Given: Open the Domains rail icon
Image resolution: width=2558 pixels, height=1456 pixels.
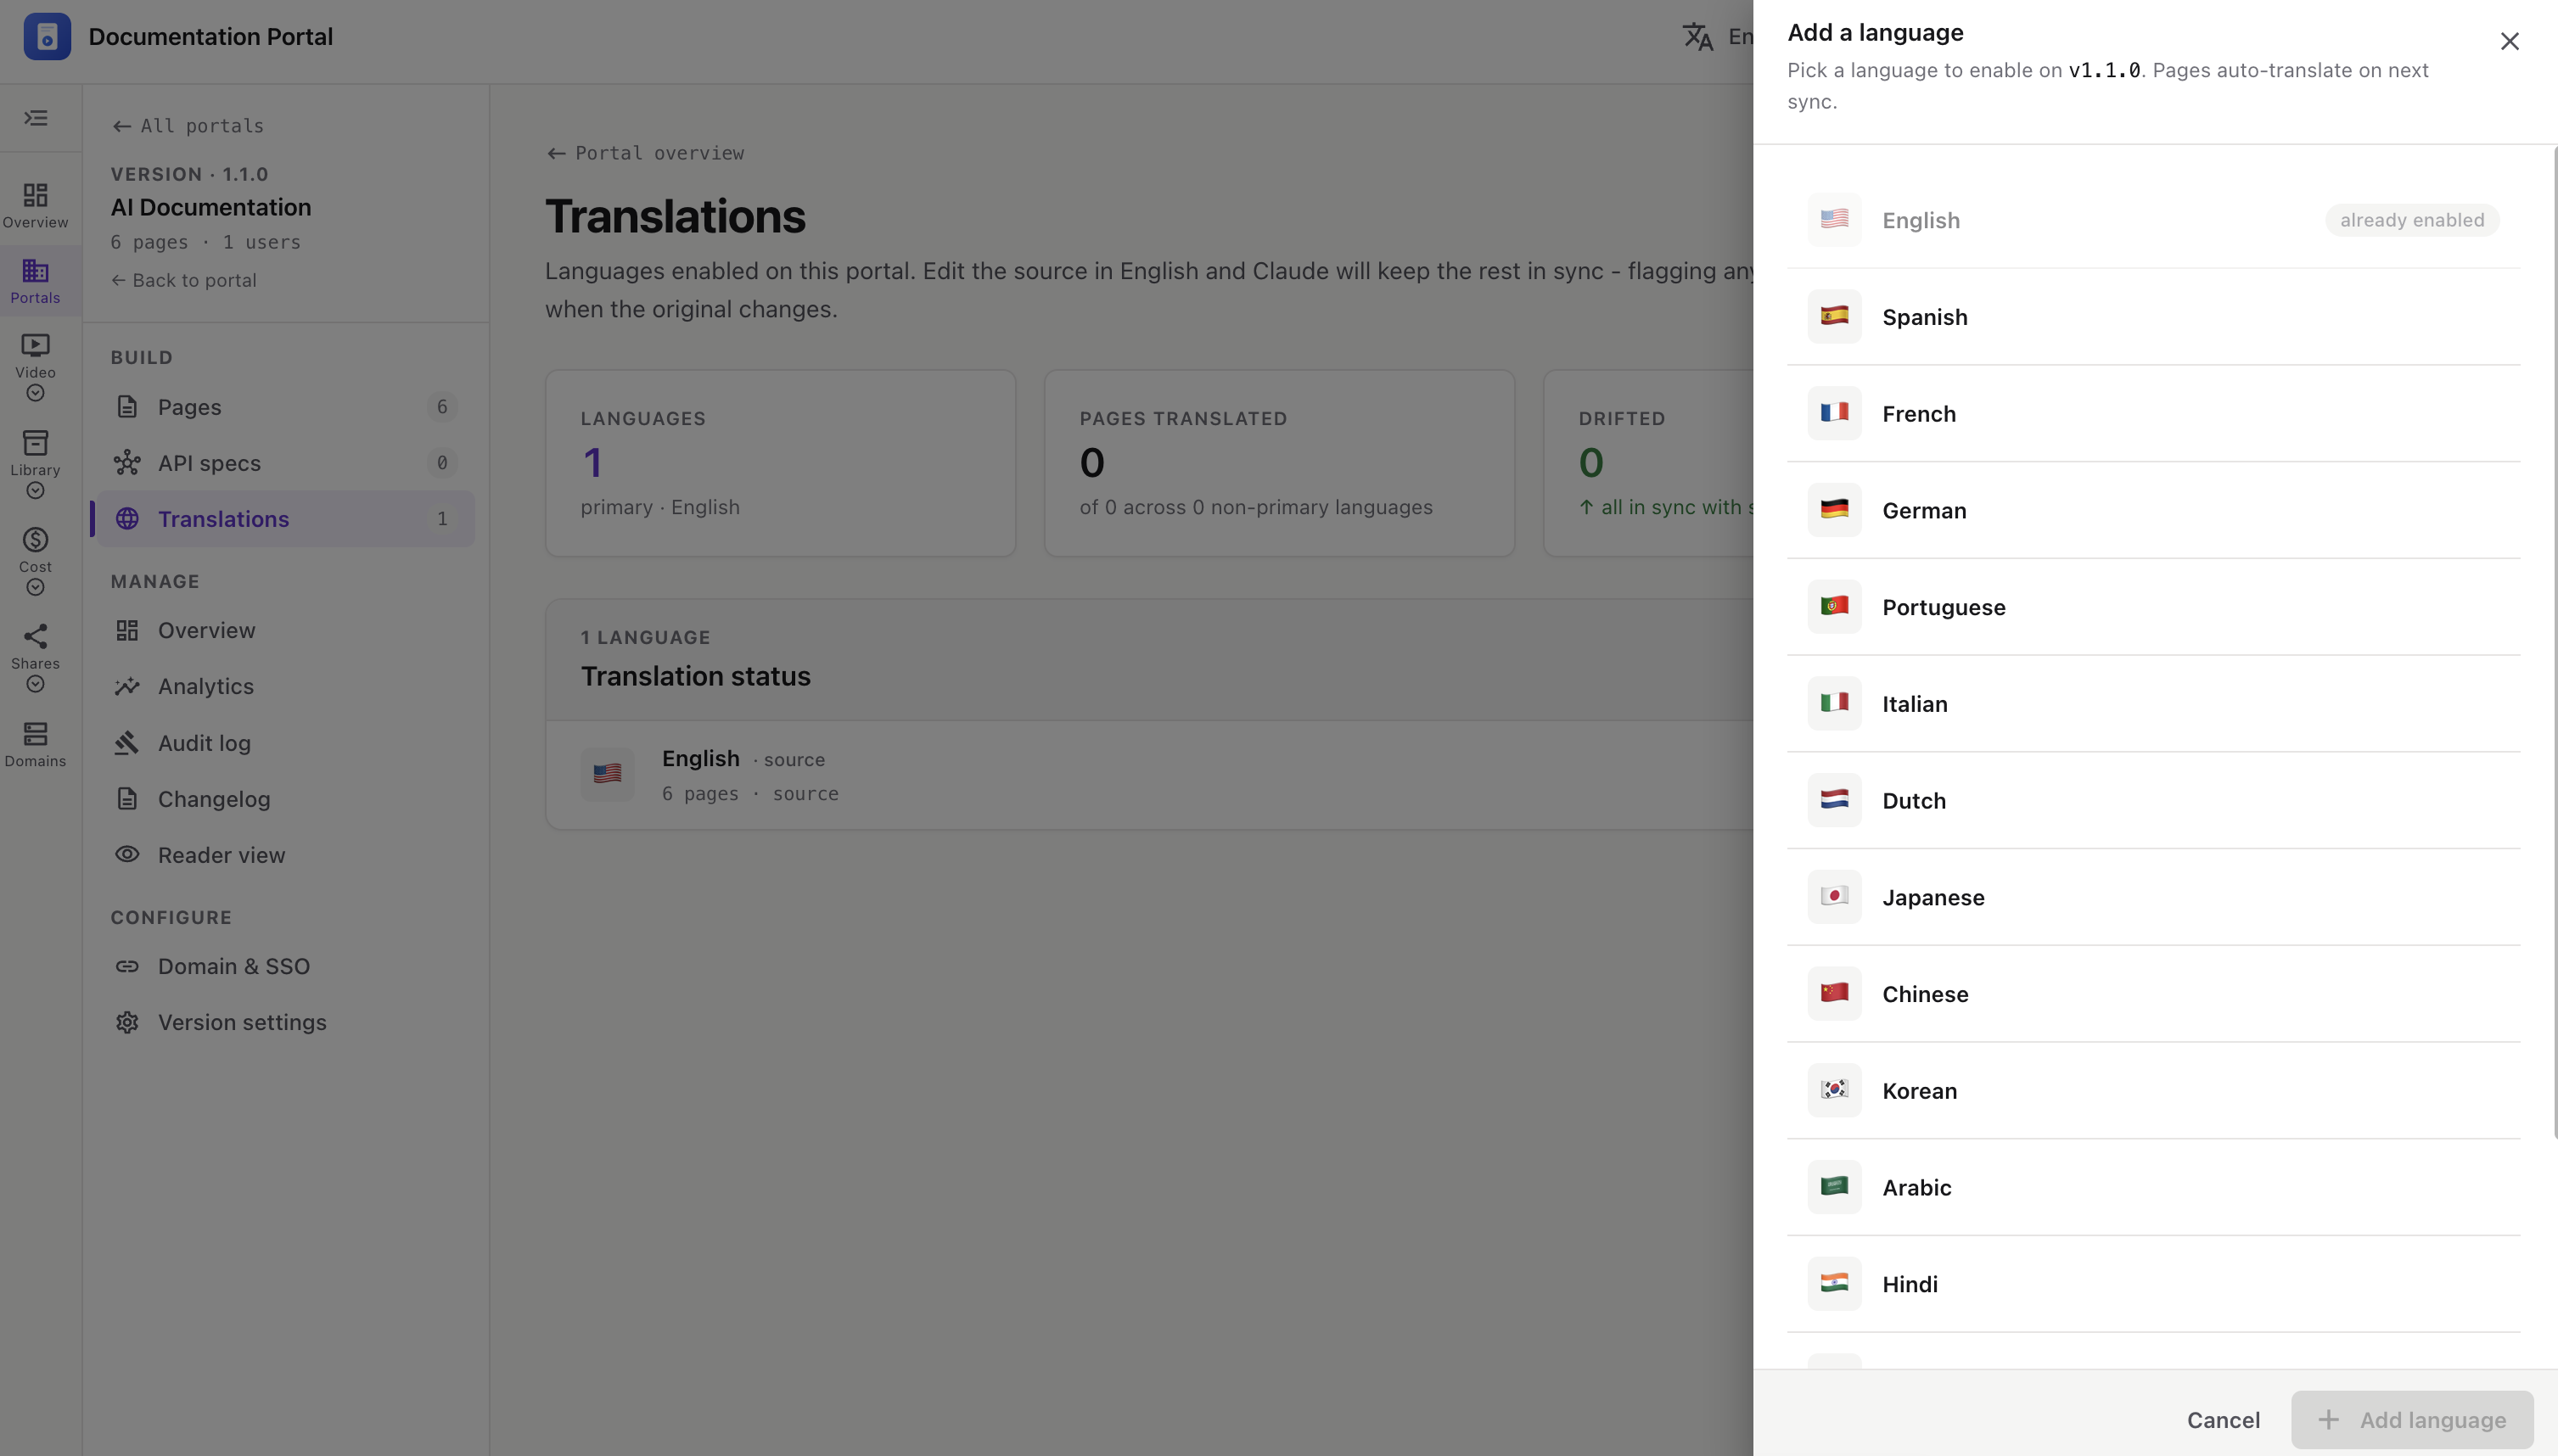Looking at the screenshot, I should tap(36, 745).
